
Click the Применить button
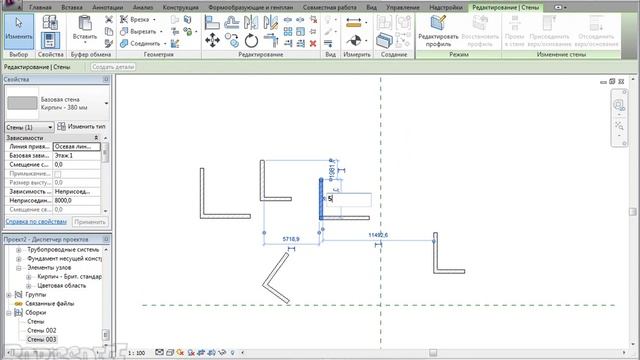(x=90, y=222)
